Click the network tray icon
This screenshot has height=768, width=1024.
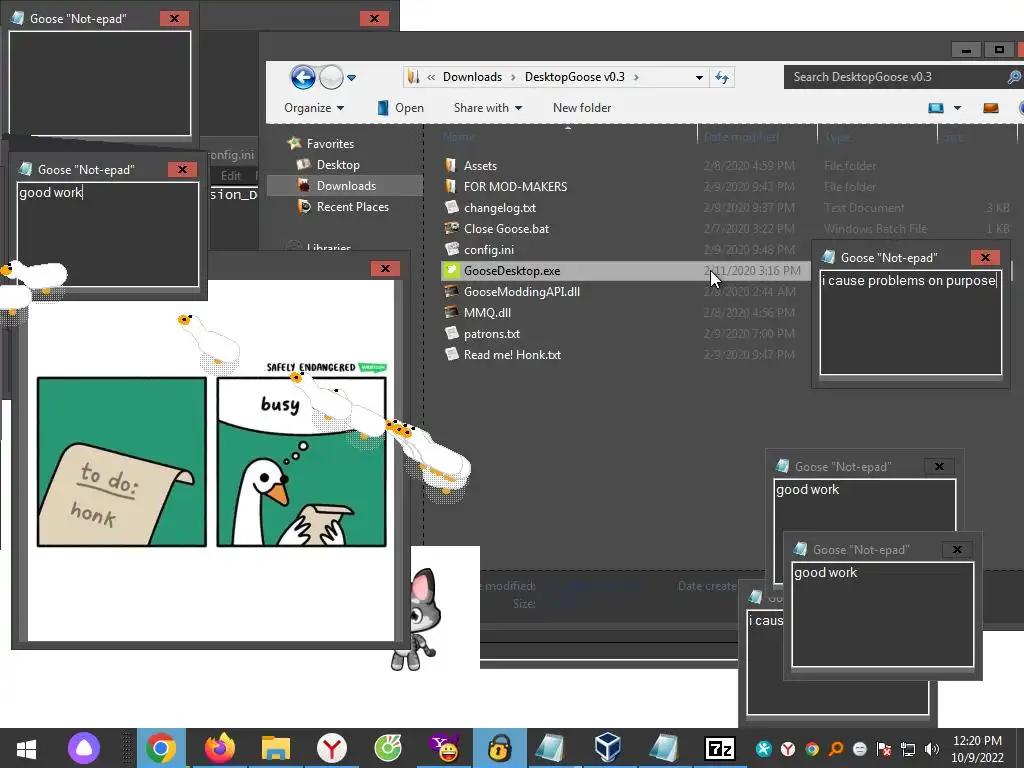tap(908, 749)
